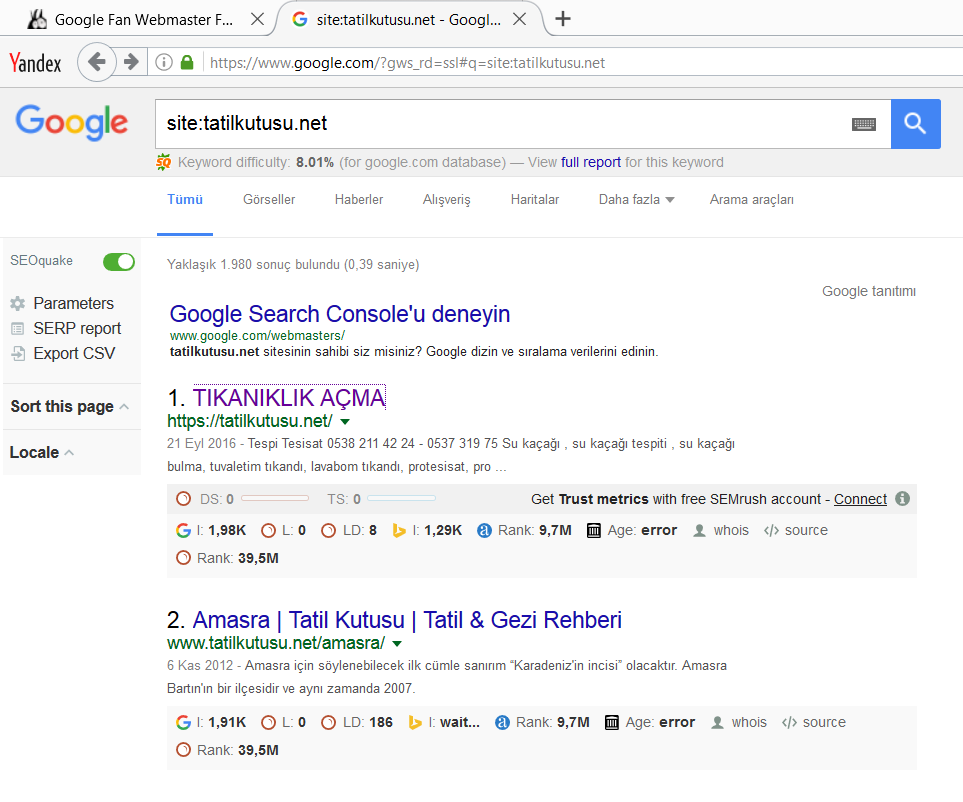Screen dimensions: 963x802
Task: Open the Amasra Tatil Kutusu result link
Action: pos(407,620)
